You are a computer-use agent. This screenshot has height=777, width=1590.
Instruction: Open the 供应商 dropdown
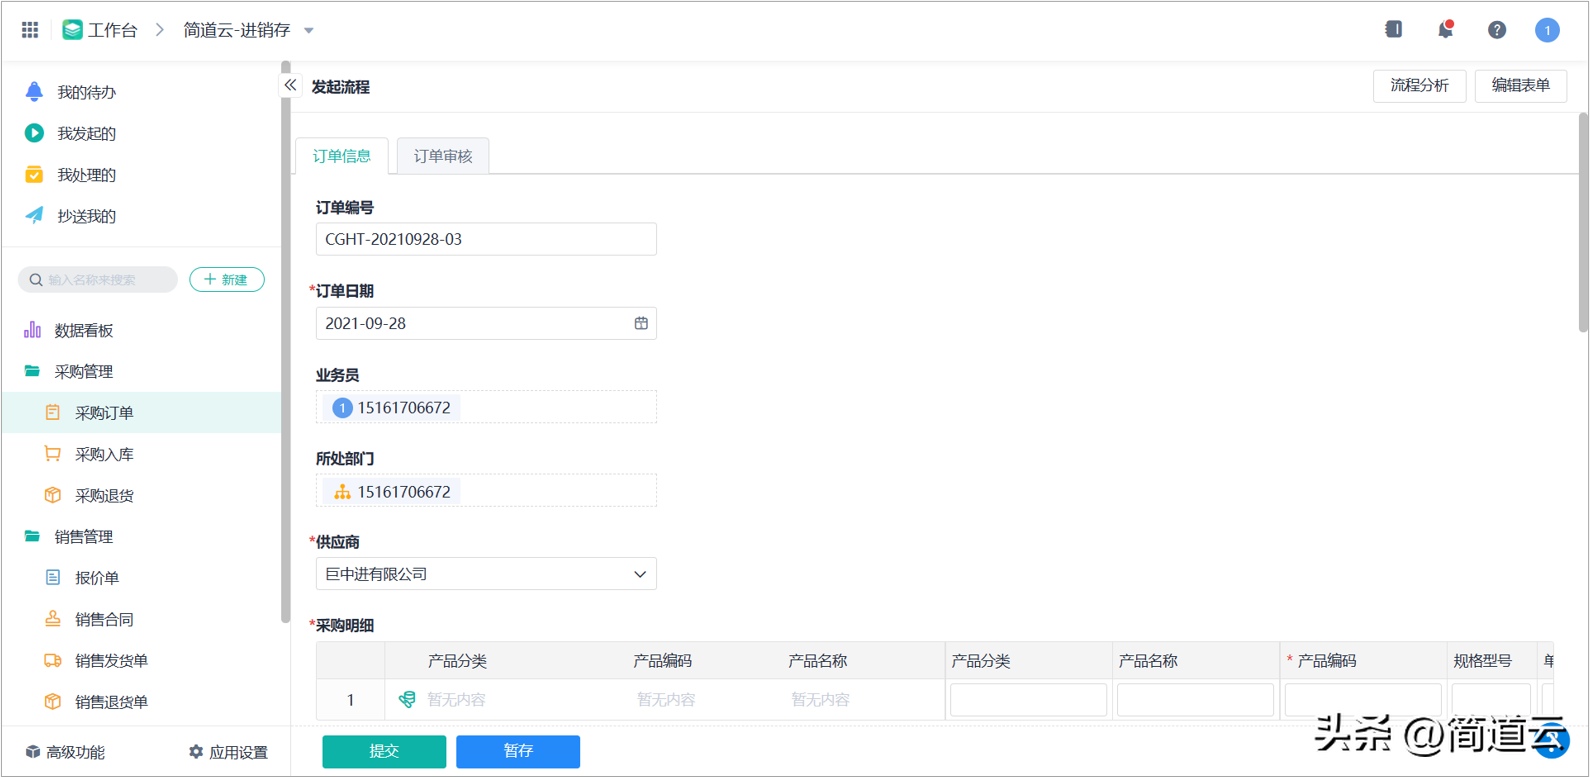coord(486,574)
